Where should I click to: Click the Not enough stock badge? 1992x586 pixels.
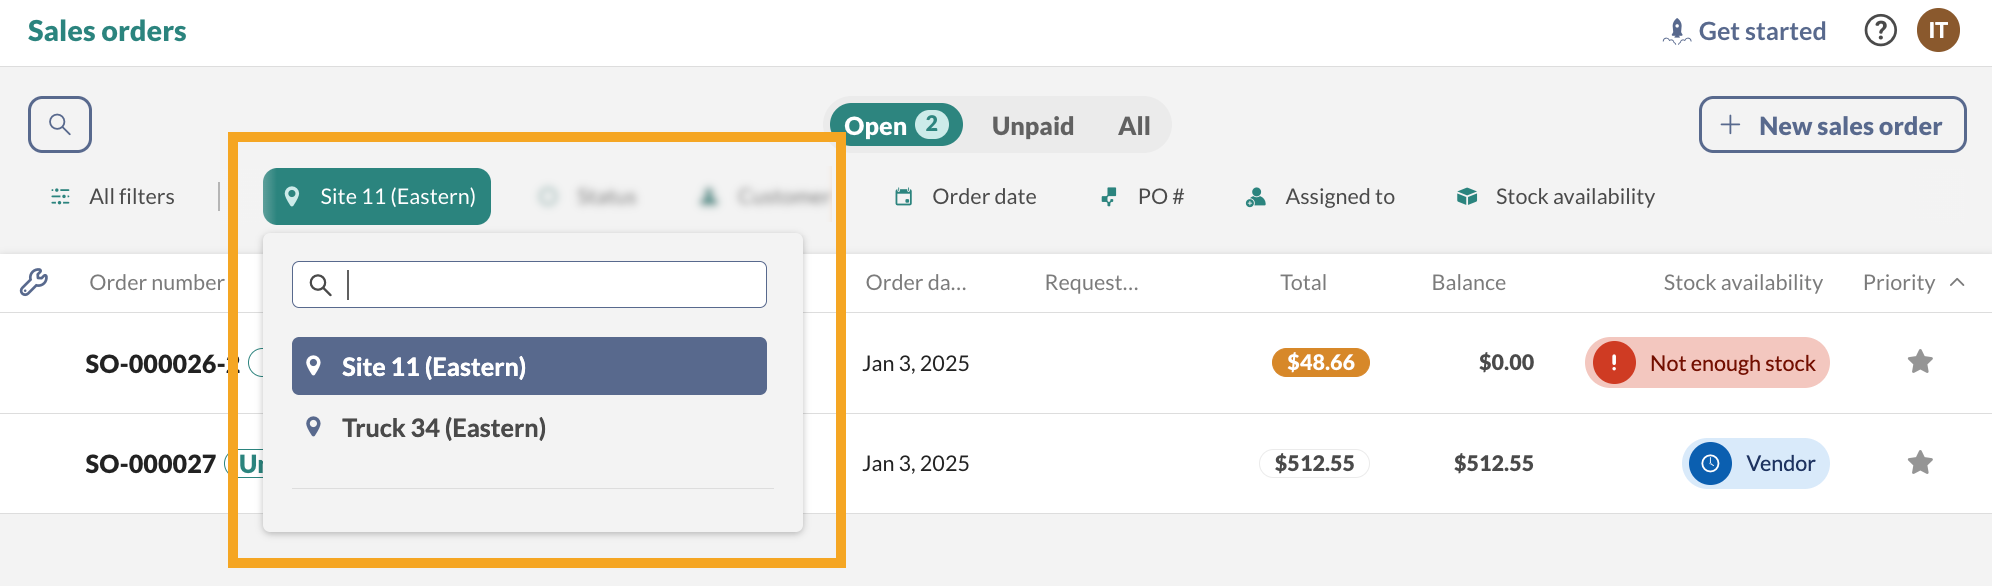click(1707, 363)
